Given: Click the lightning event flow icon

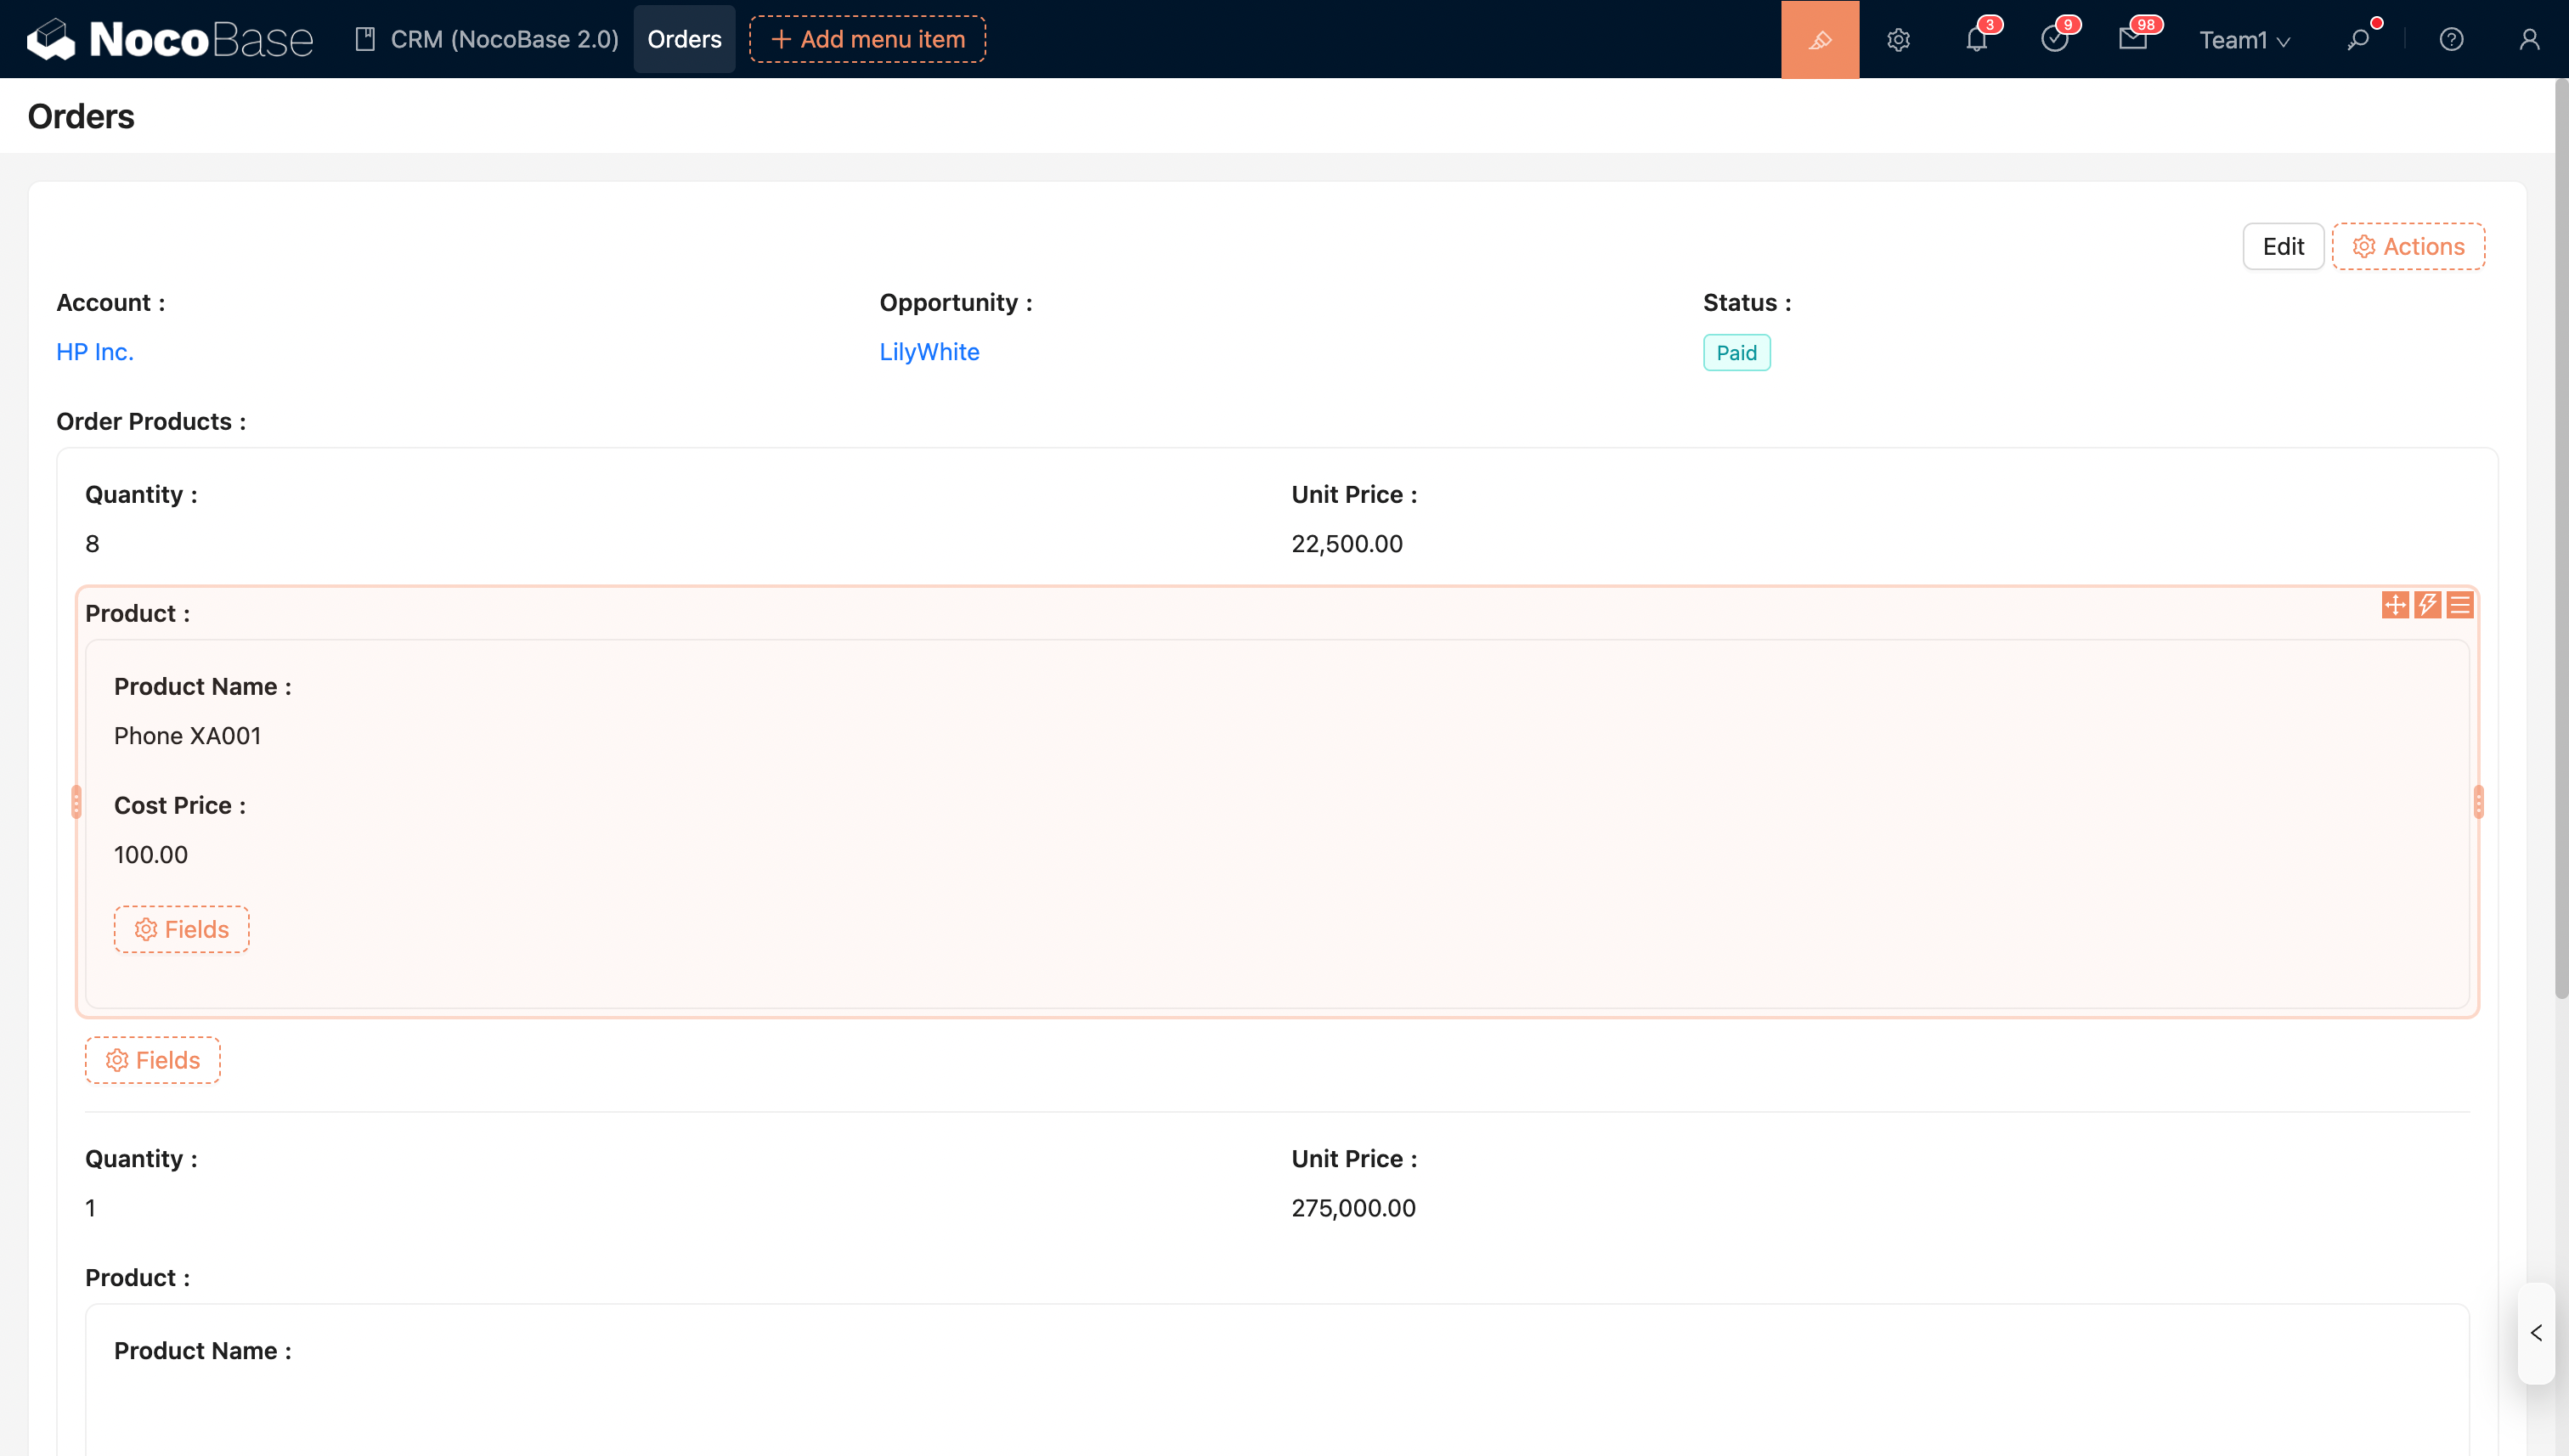Looking at the screenshot, I should click(x=2427, y=605).
